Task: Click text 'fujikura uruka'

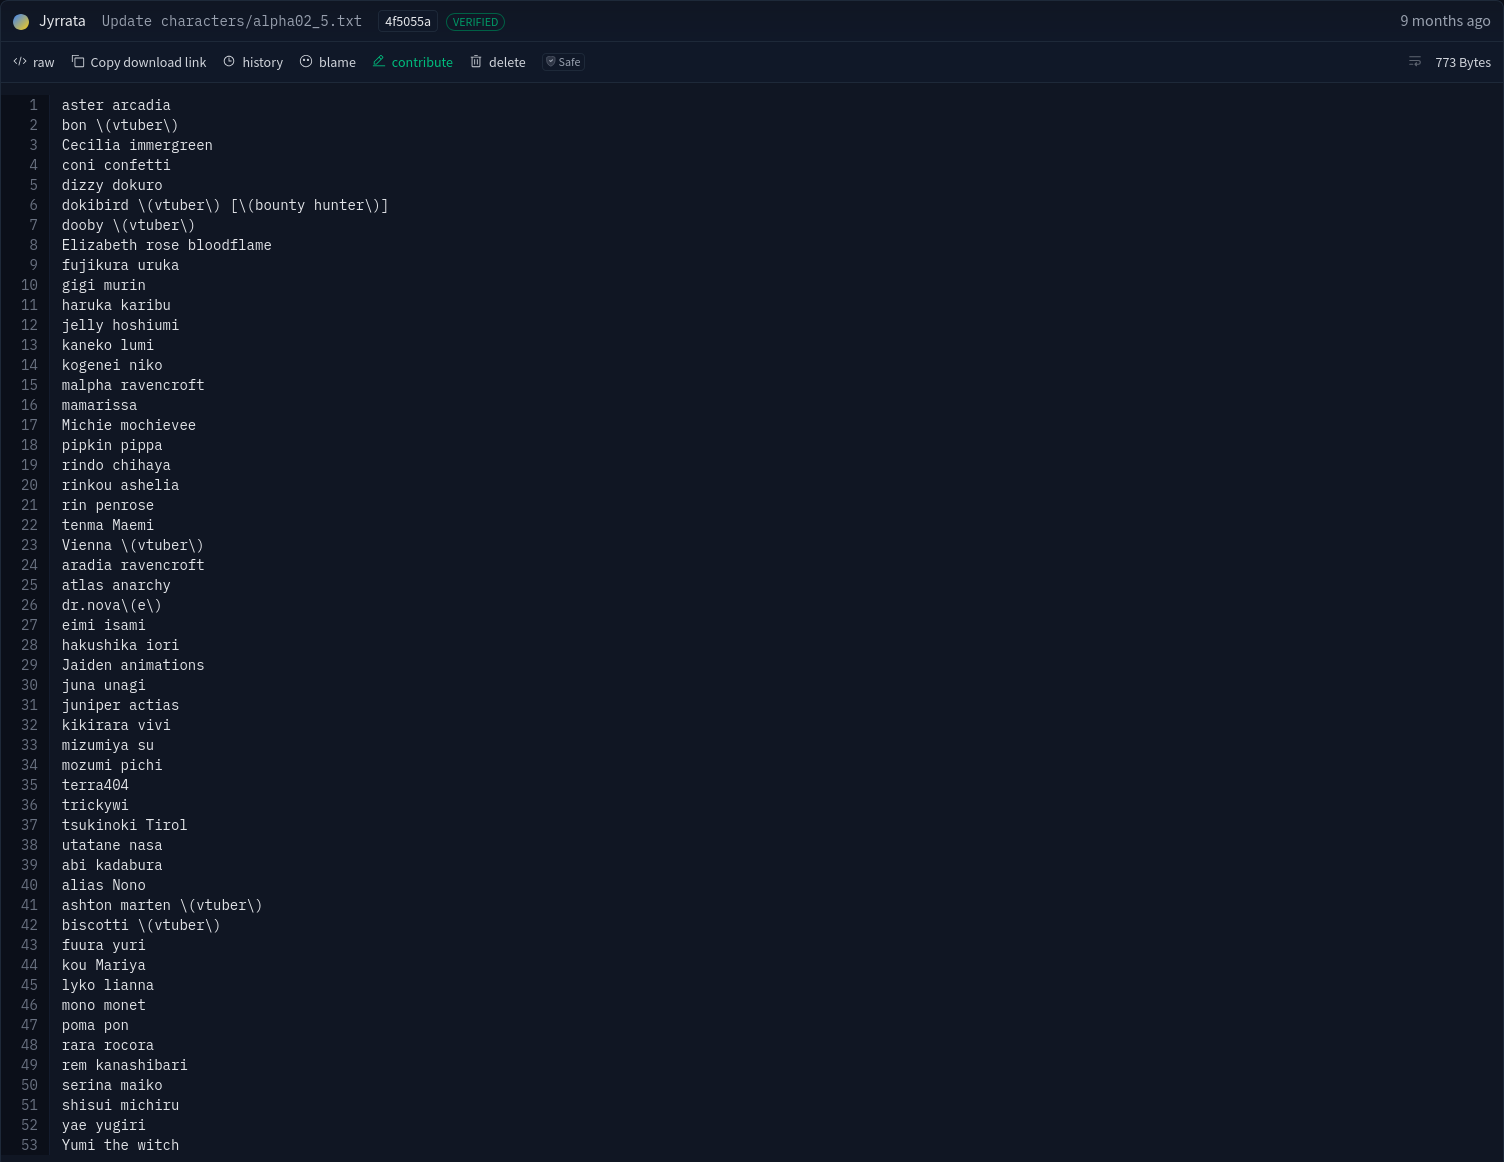Action: click(120, 265)
